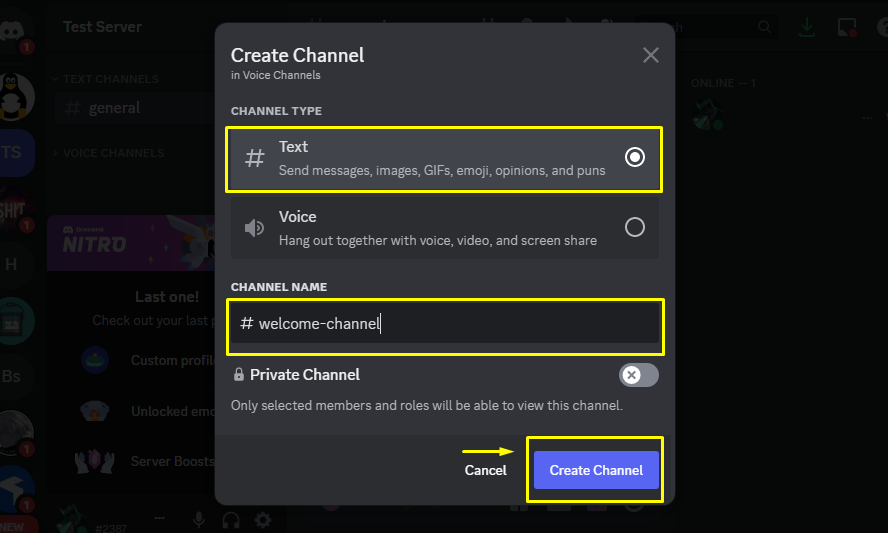Image resolution: width=888 pixels, height=533 pixels.
Task: Deafen using the headphones icon
Action: point(230,519)
